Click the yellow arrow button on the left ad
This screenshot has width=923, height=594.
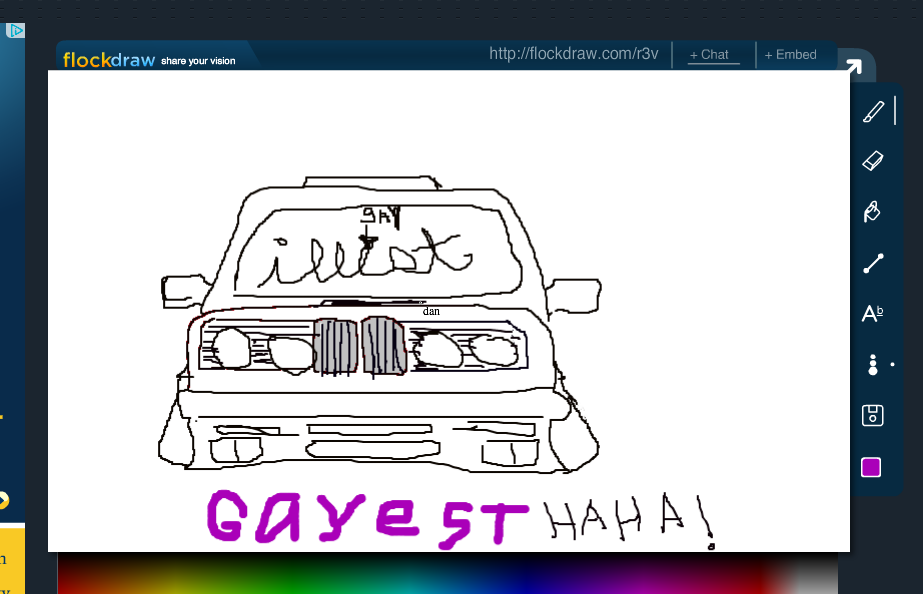(3, 501)
